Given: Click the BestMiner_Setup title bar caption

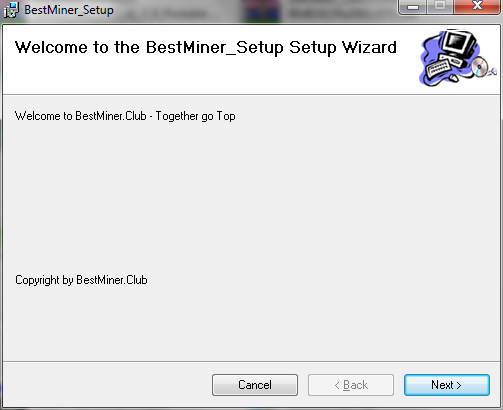Looking at the screenshot, I should click(69, 10).
